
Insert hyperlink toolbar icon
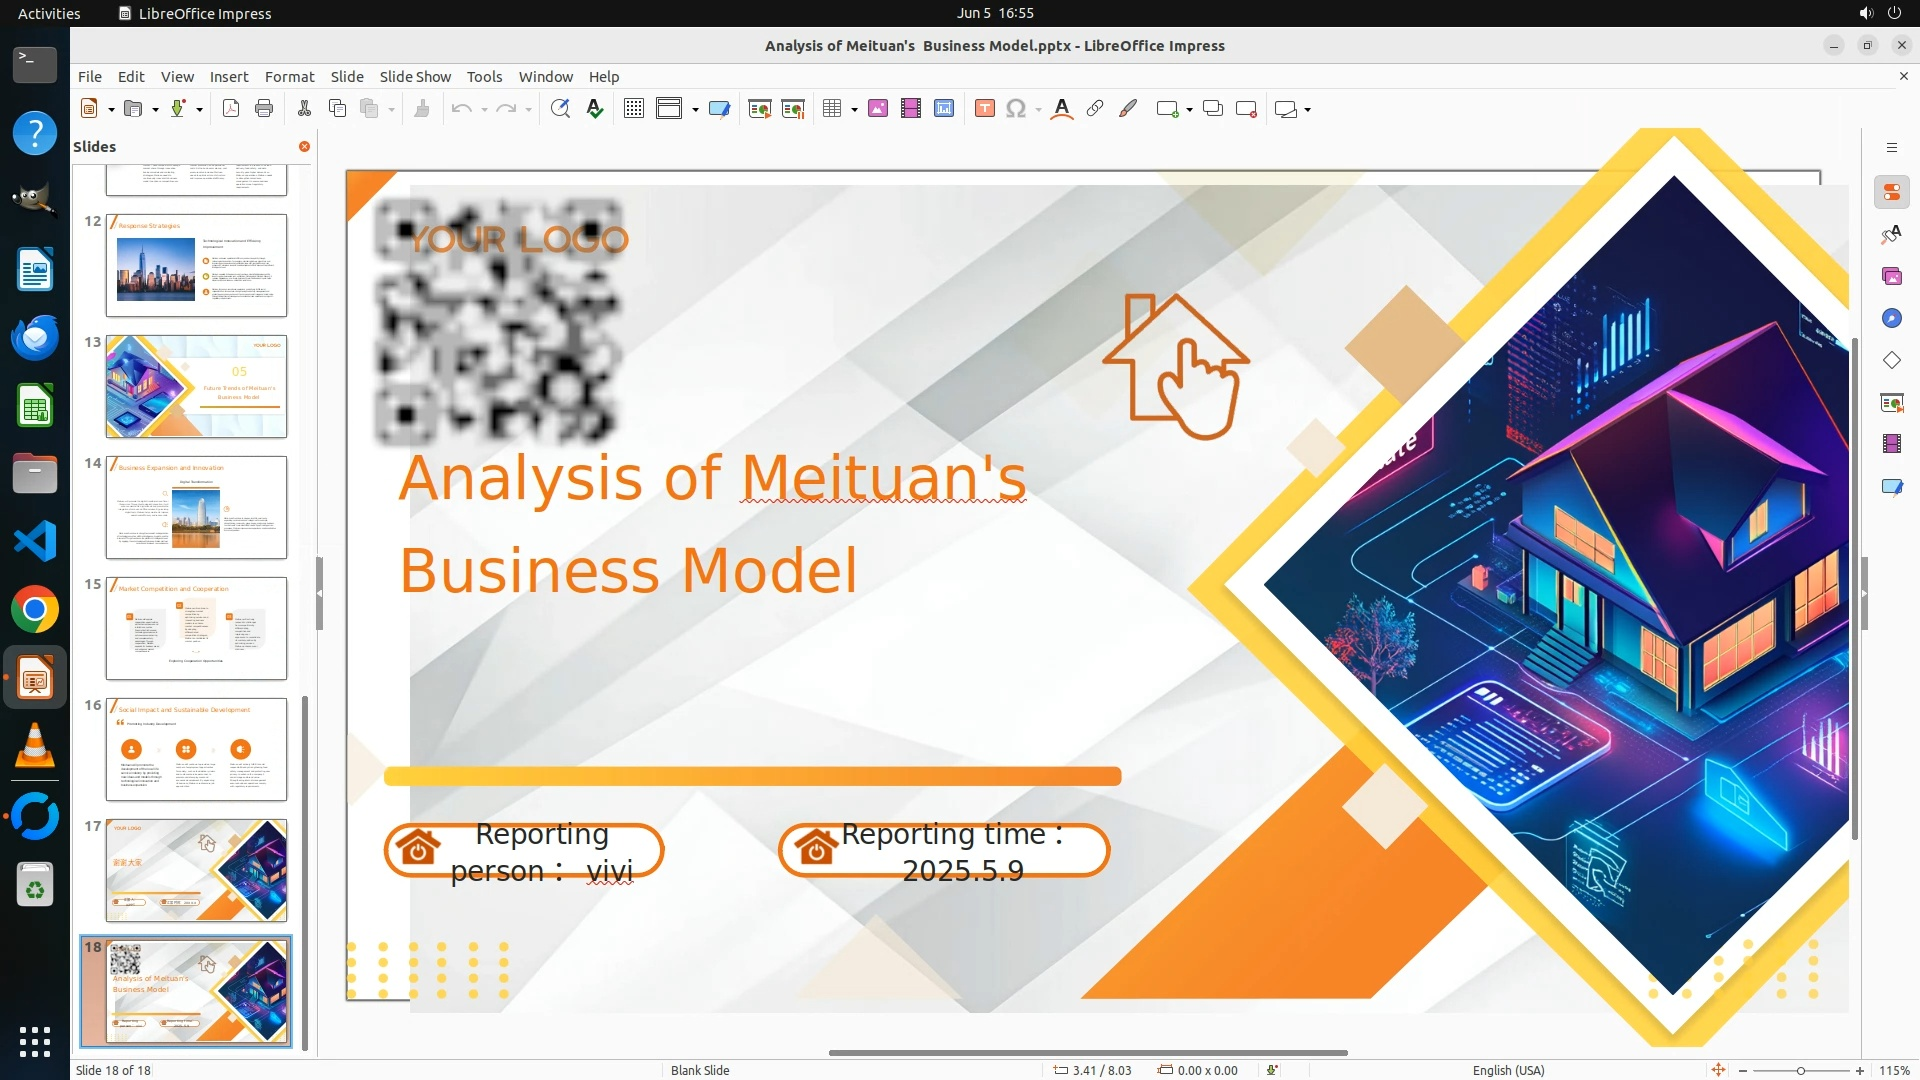point(1095,109)
